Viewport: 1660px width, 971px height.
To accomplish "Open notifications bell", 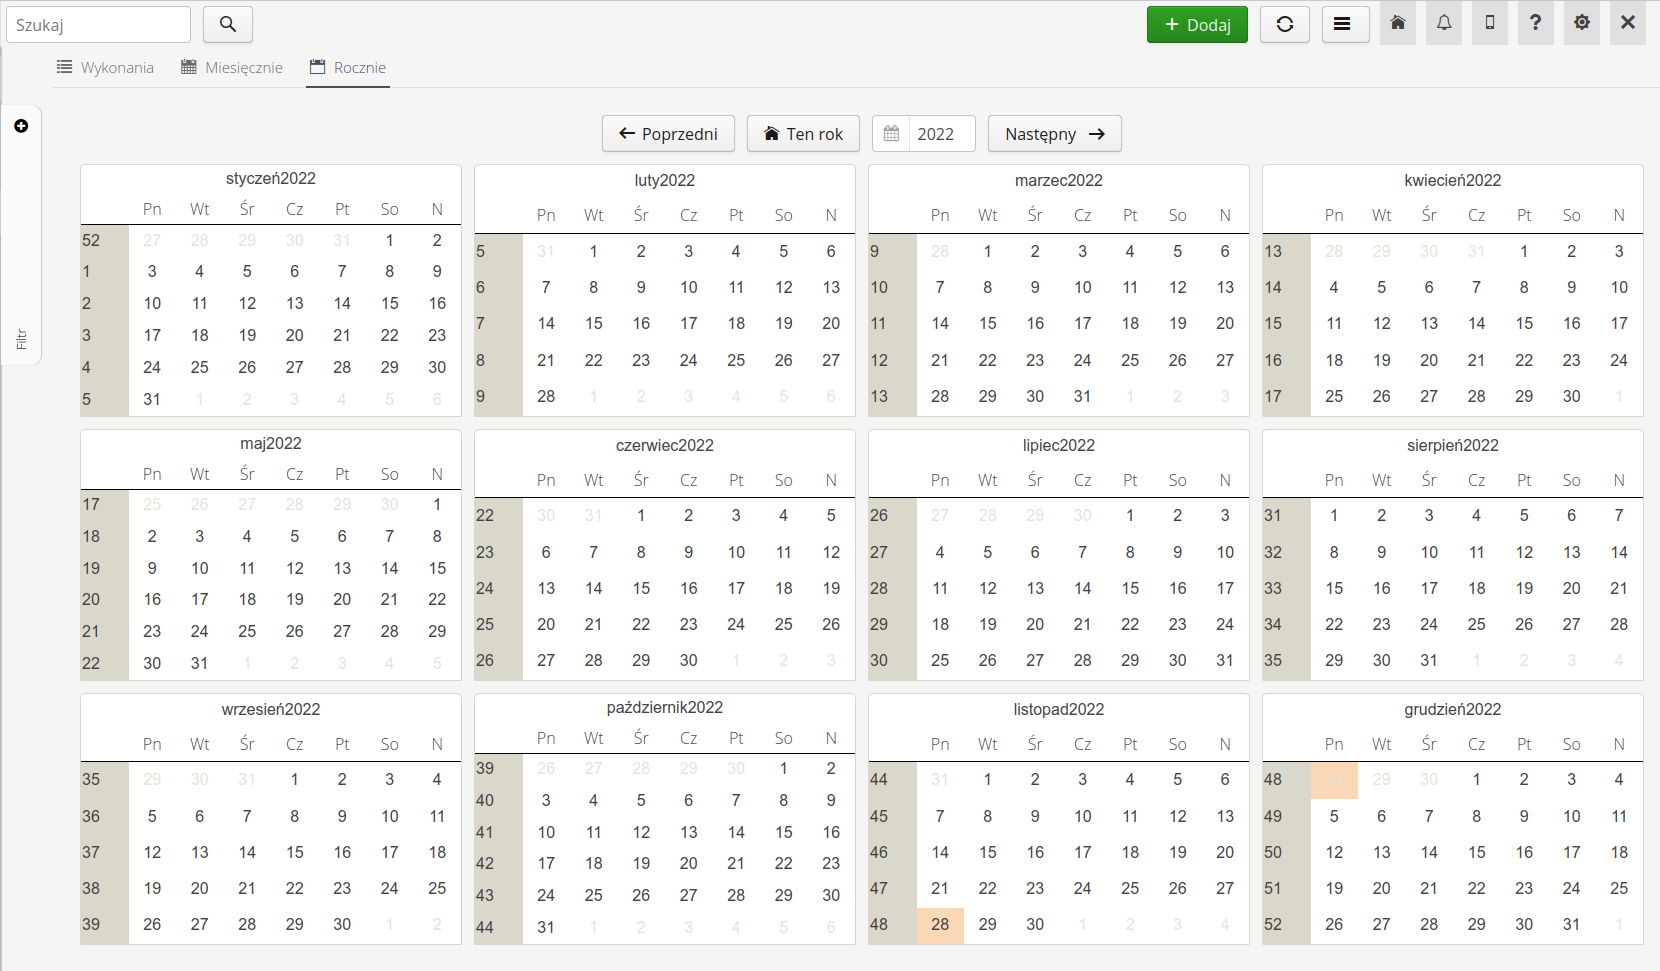I will coord(1444,23).
